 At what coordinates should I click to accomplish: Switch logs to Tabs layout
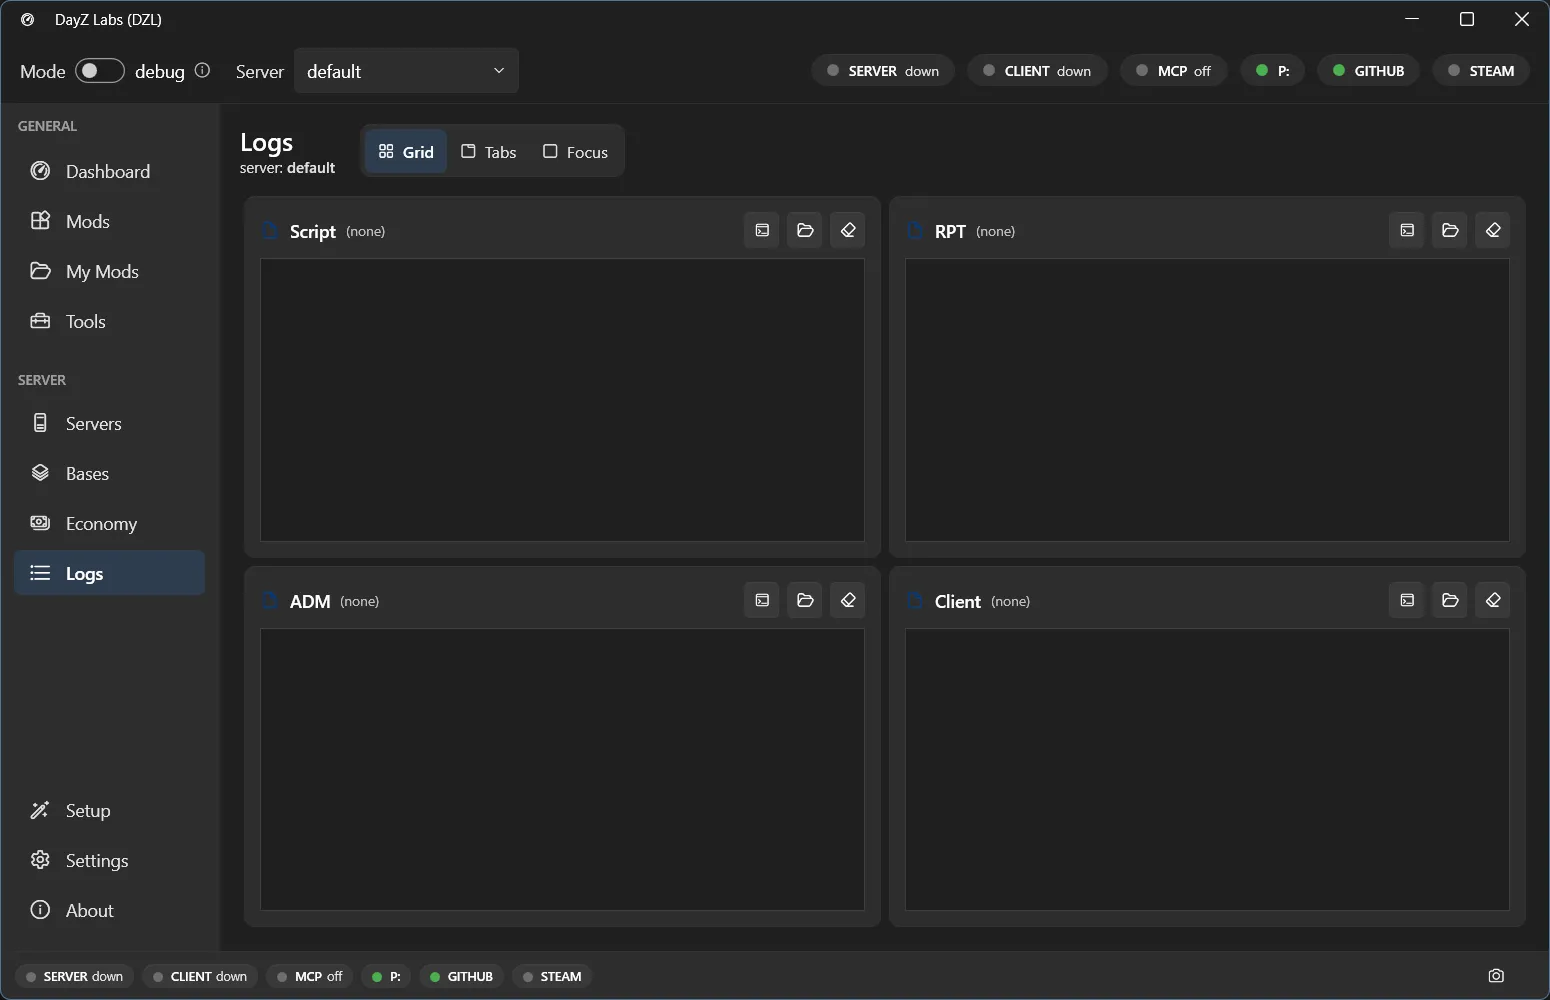click(x=488, y=152)
